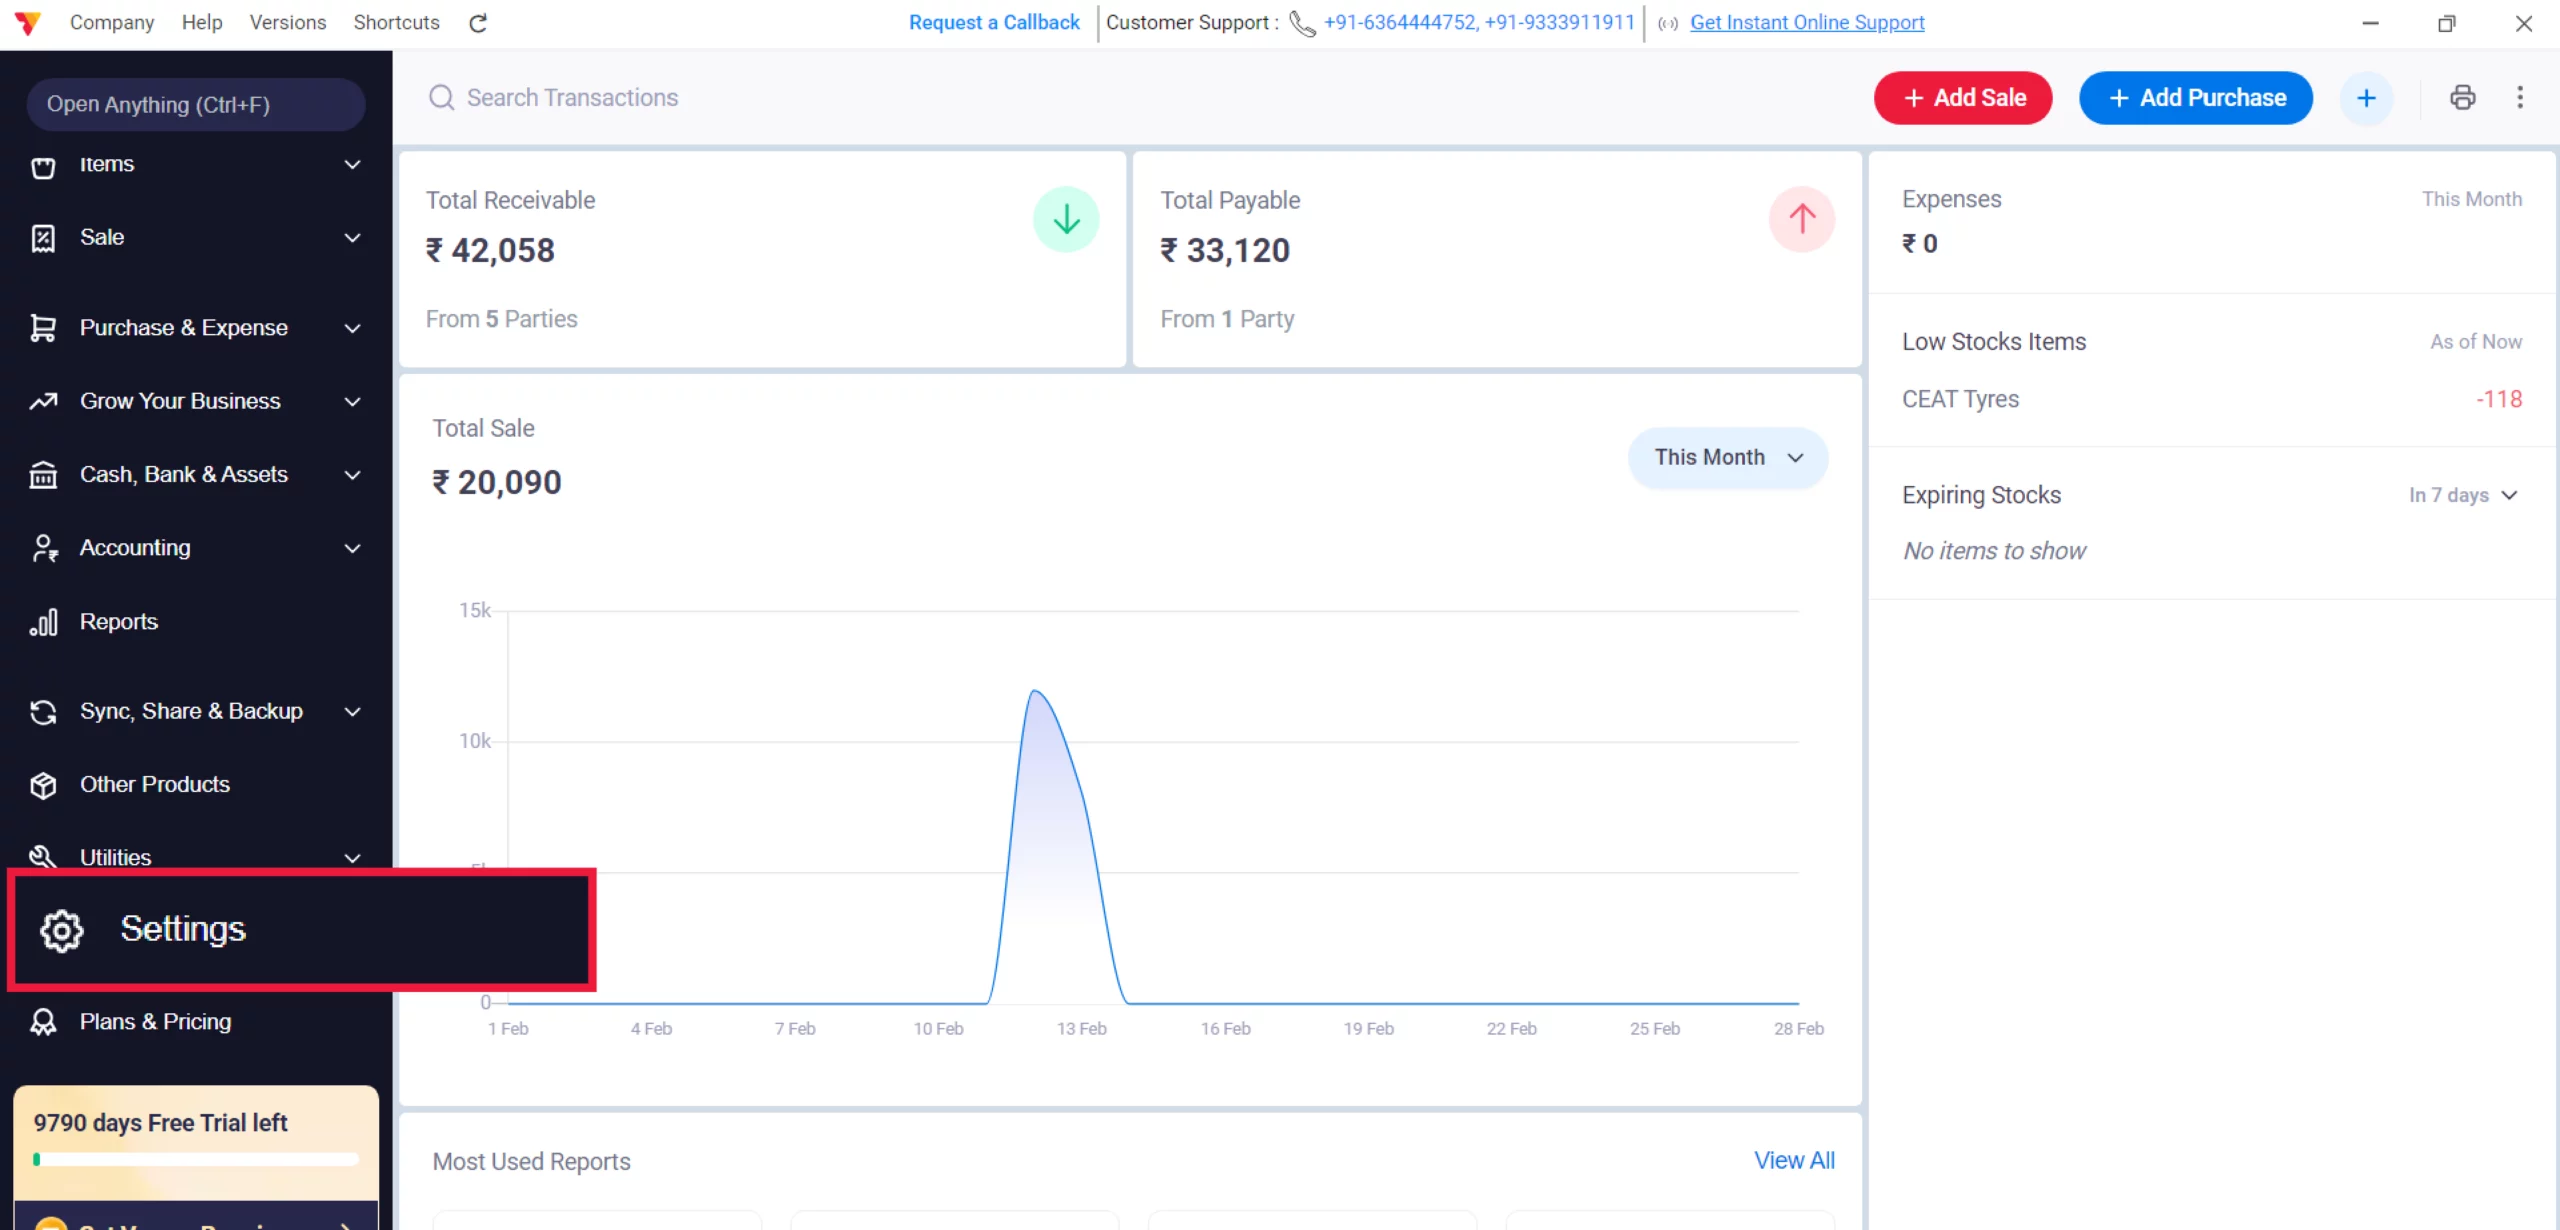Viewport: 2560px width, 1230px height.
Task: Open the three-dot more options menu
Action: pyautogui.click(x=2519, y=97)
